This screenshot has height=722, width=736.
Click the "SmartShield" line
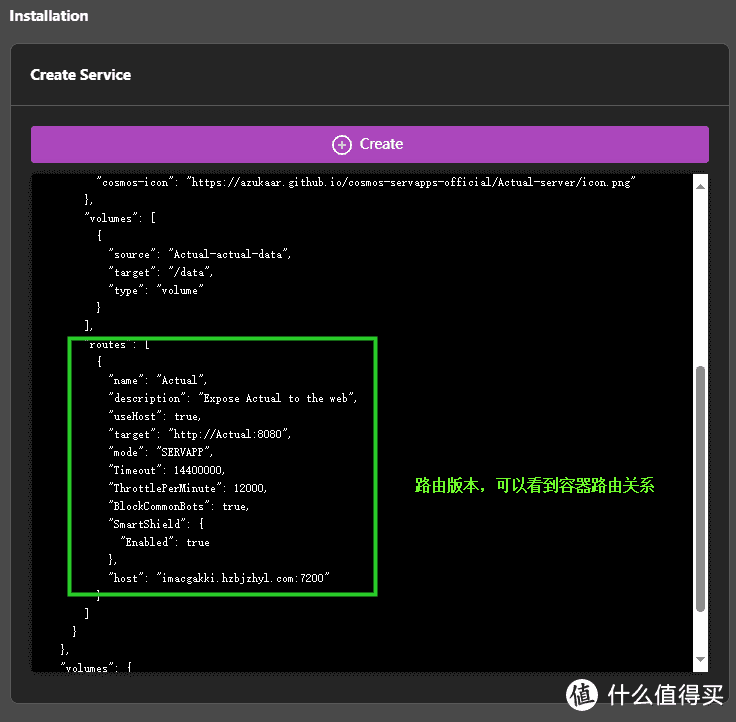point(156,524)
